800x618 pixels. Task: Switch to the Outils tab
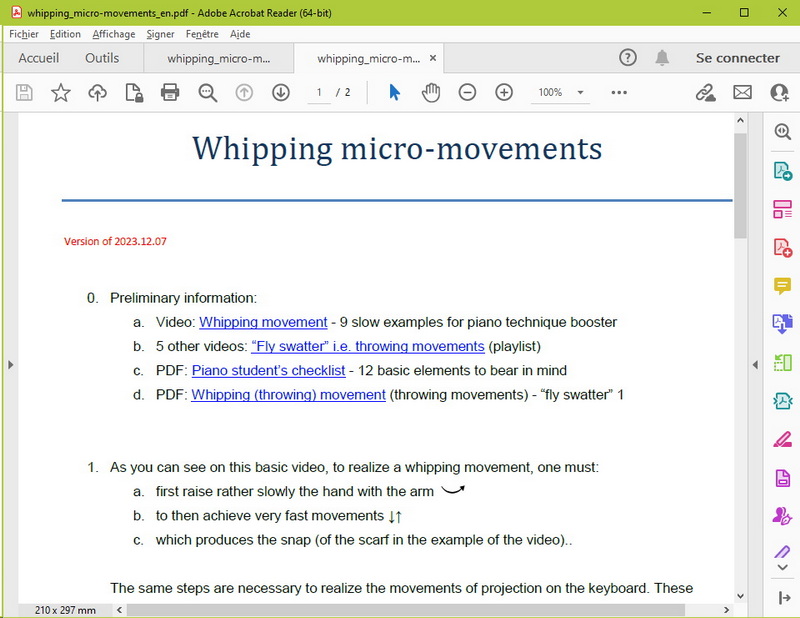coord(102,58)
